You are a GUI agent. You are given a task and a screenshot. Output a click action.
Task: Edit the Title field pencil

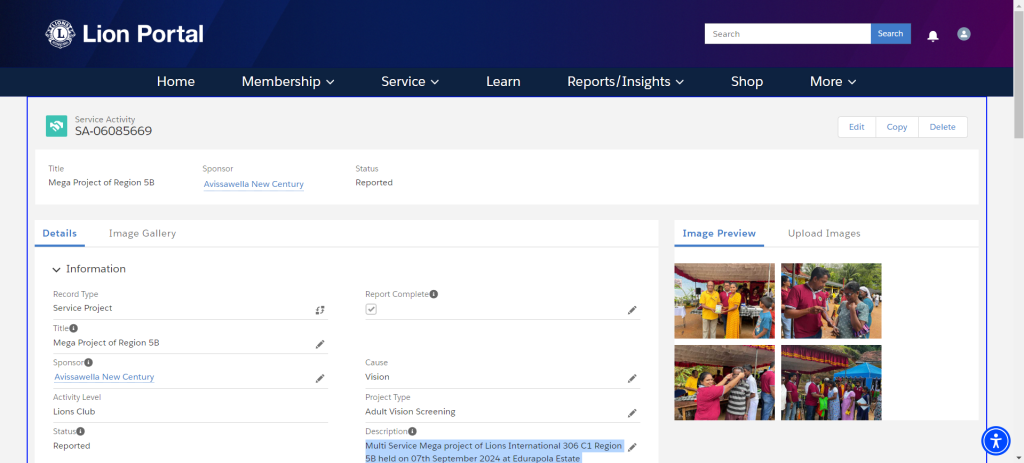tap(320, 344)
